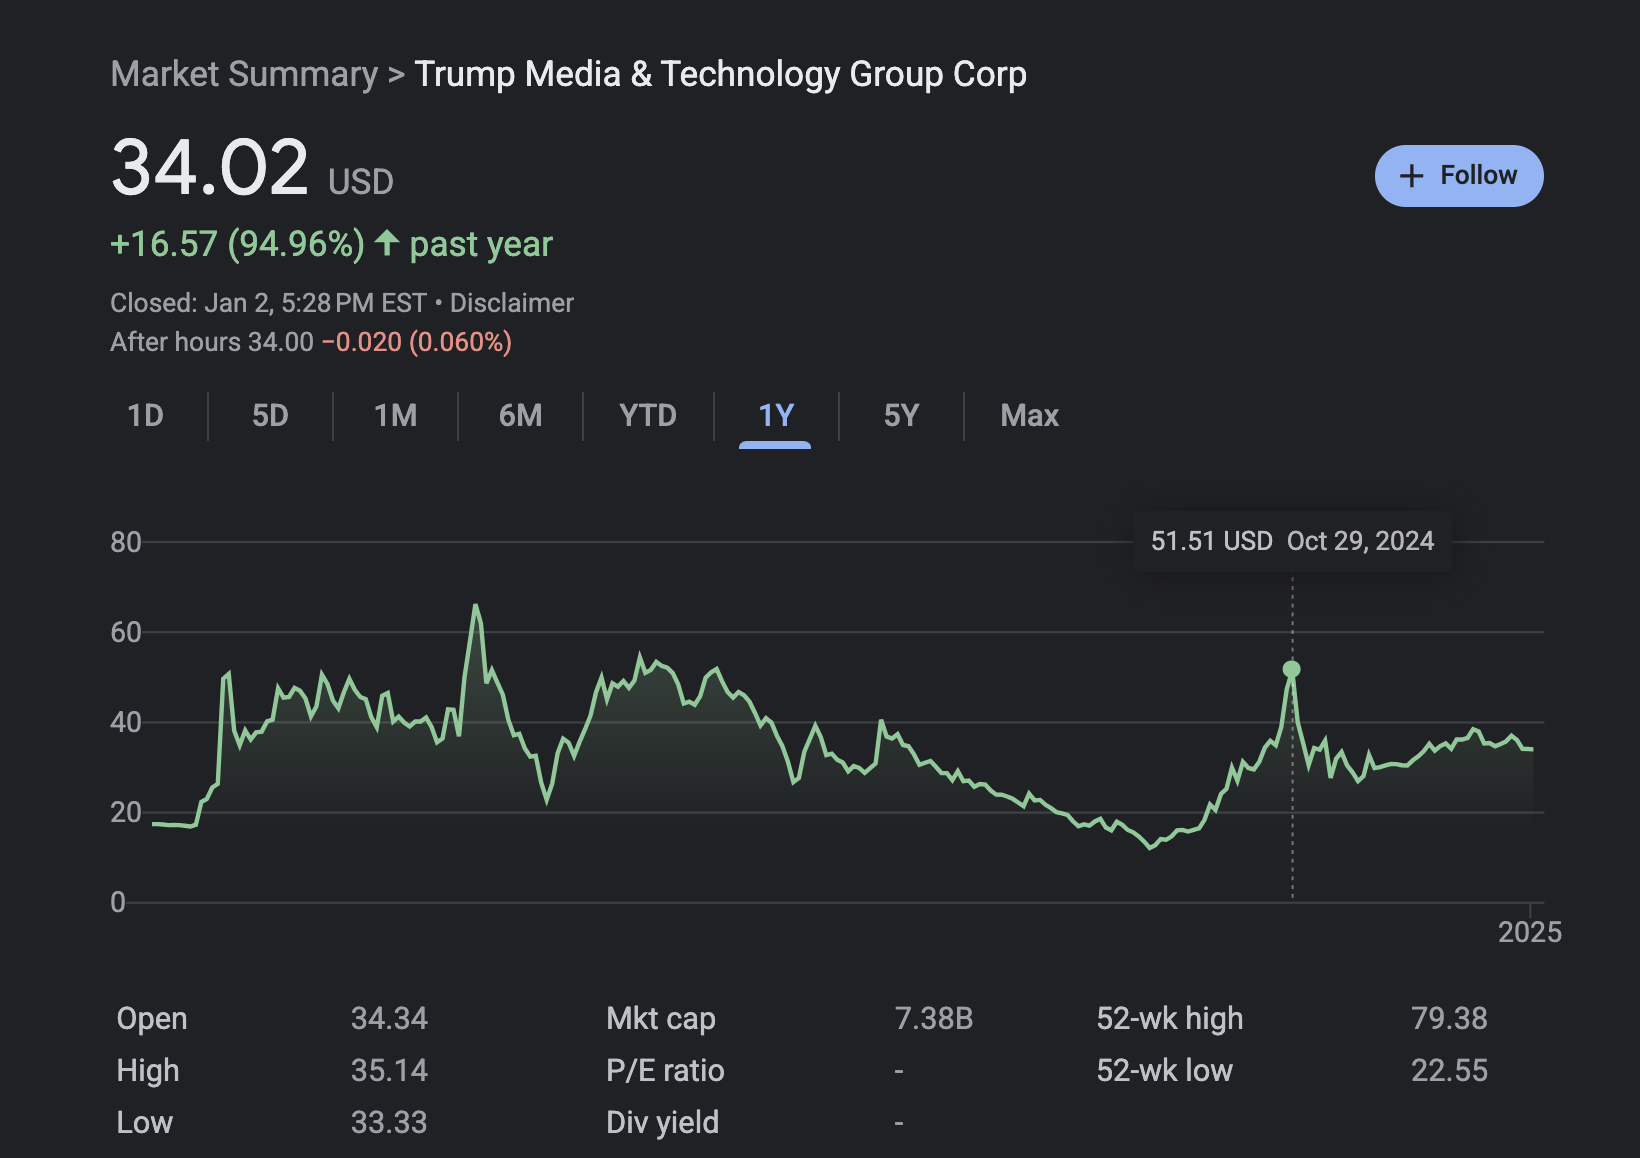Click the 0 y-axis label
Viewport: 1640px width, 1158px height.
click(x=118, y=902)
